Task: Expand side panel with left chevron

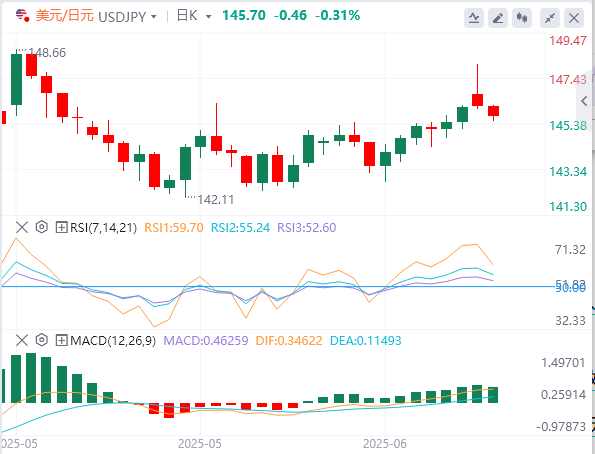Action: (585, 101)
